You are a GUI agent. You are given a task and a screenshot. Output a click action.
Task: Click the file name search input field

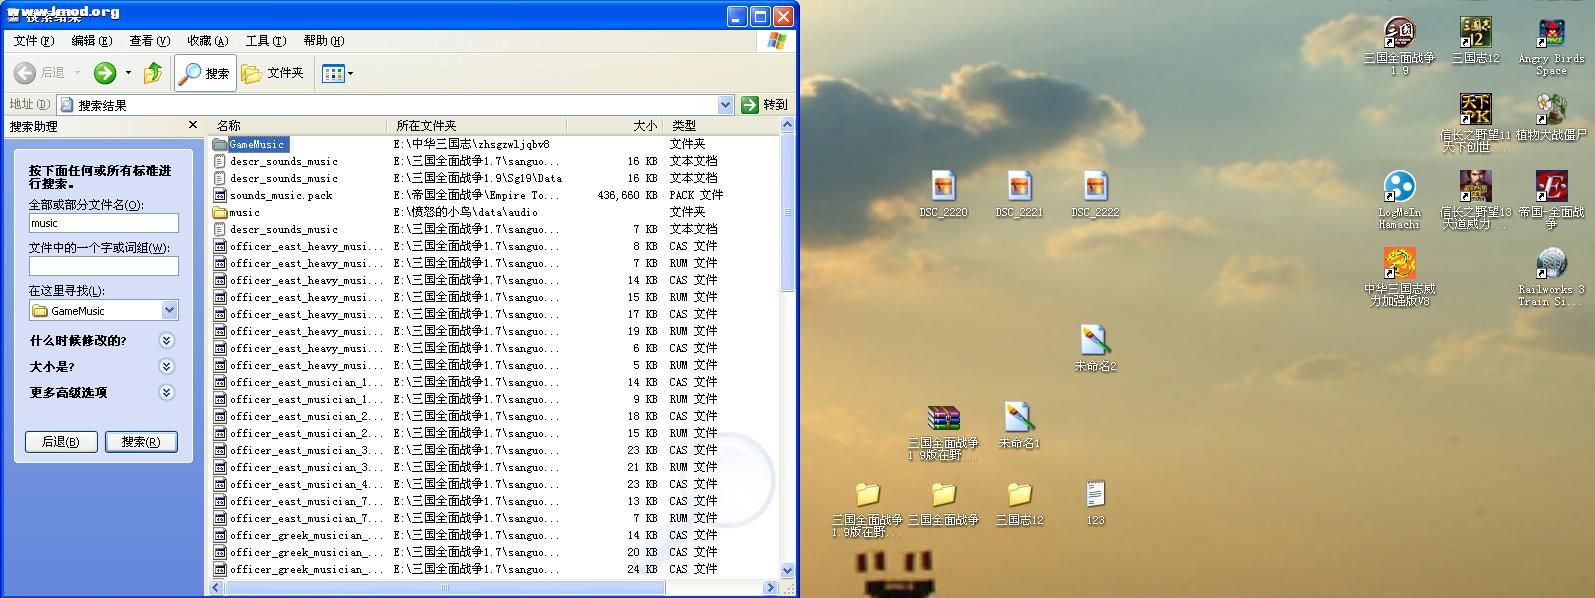[103, 224]
